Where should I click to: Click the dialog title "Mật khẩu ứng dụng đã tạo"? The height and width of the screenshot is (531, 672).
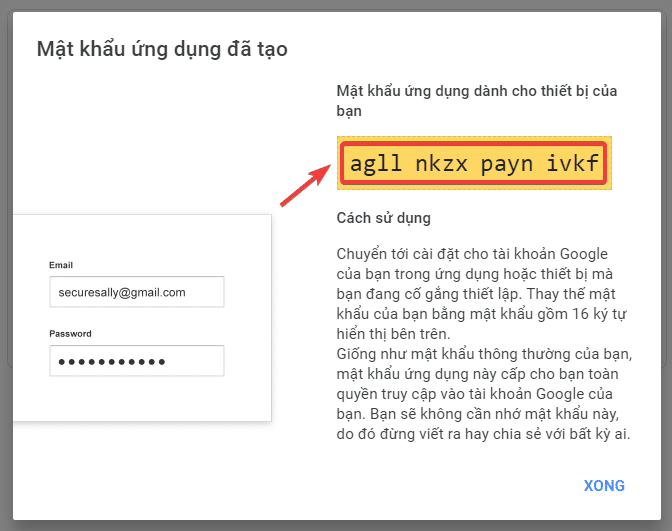point(162,48)
